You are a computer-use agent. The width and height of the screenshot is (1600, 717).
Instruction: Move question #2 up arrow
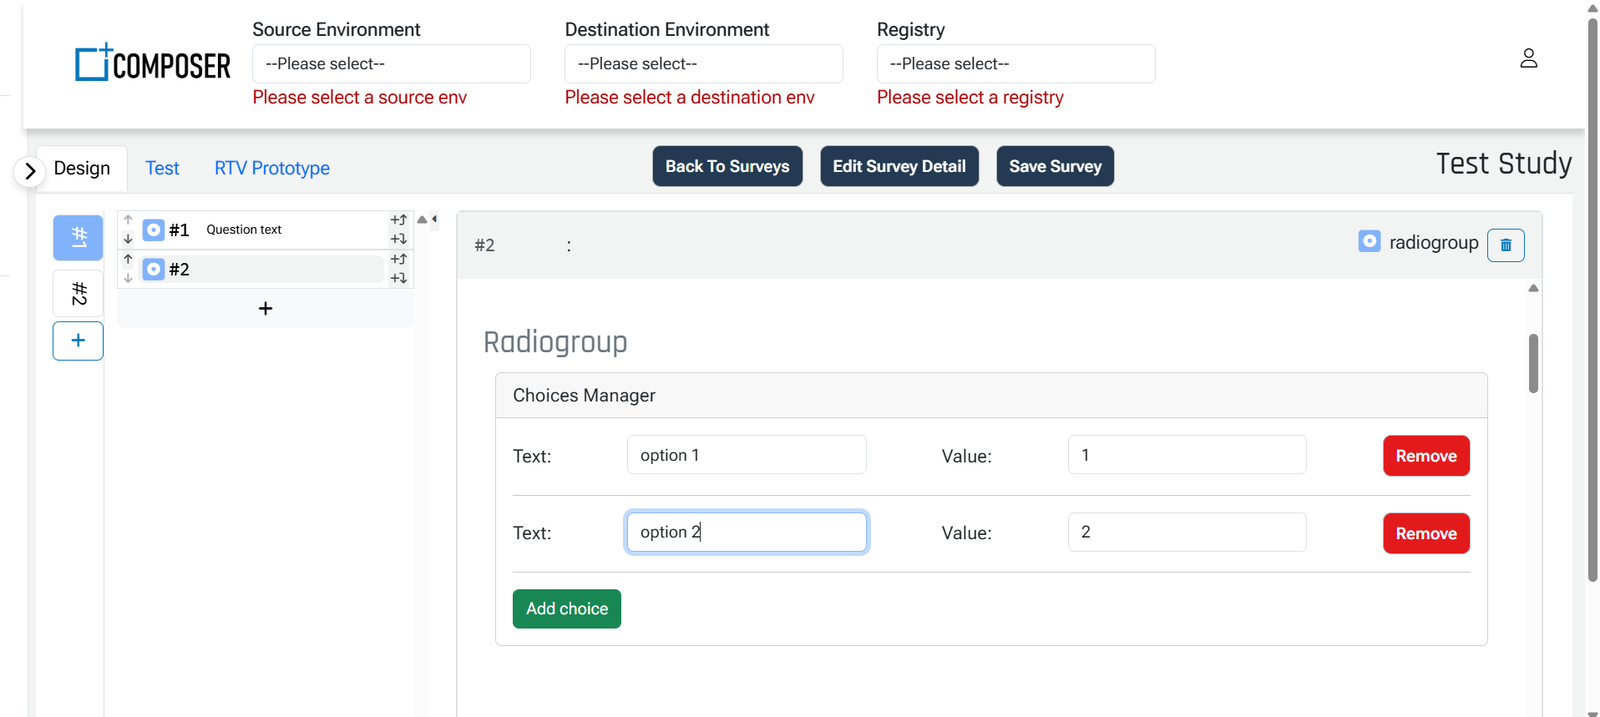pos(128,259)
